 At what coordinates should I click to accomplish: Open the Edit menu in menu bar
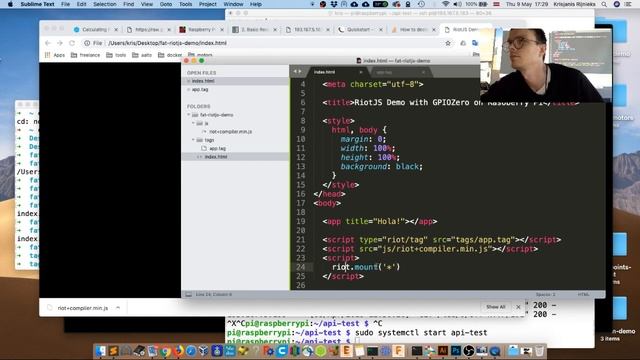(x=81, y=4)
